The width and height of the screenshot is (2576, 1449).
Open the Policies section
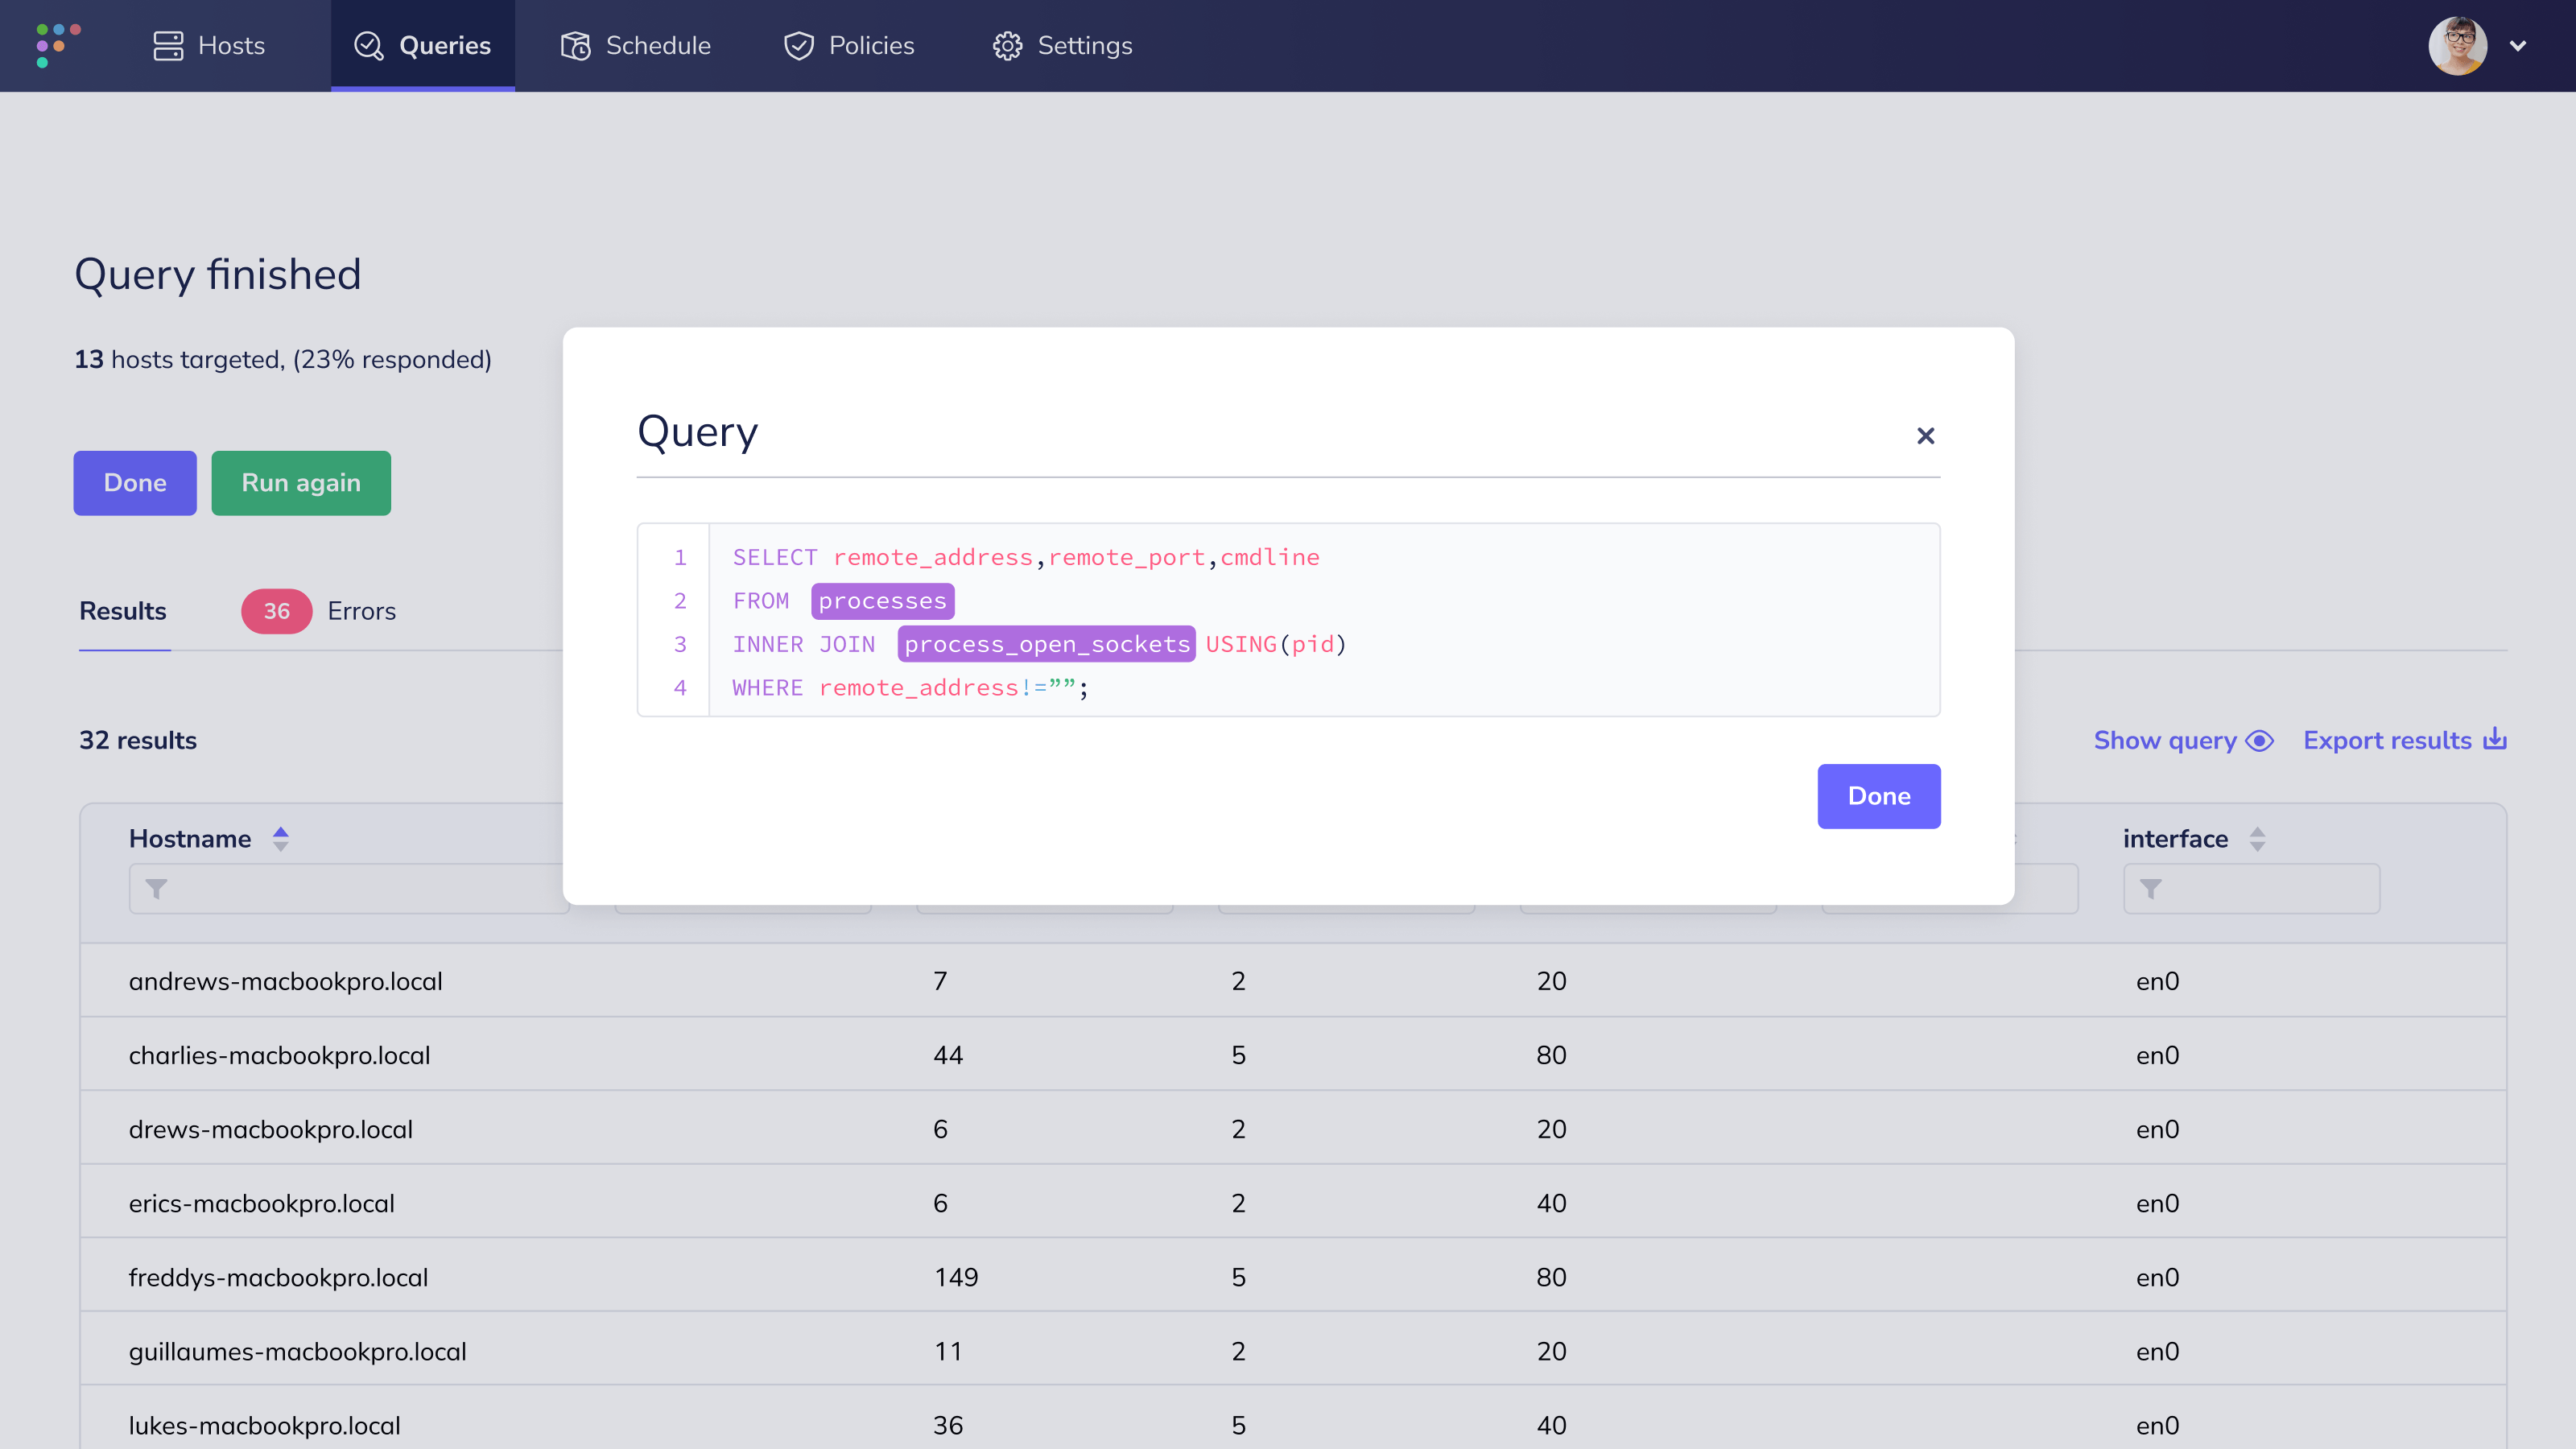[x=849, y=46]
